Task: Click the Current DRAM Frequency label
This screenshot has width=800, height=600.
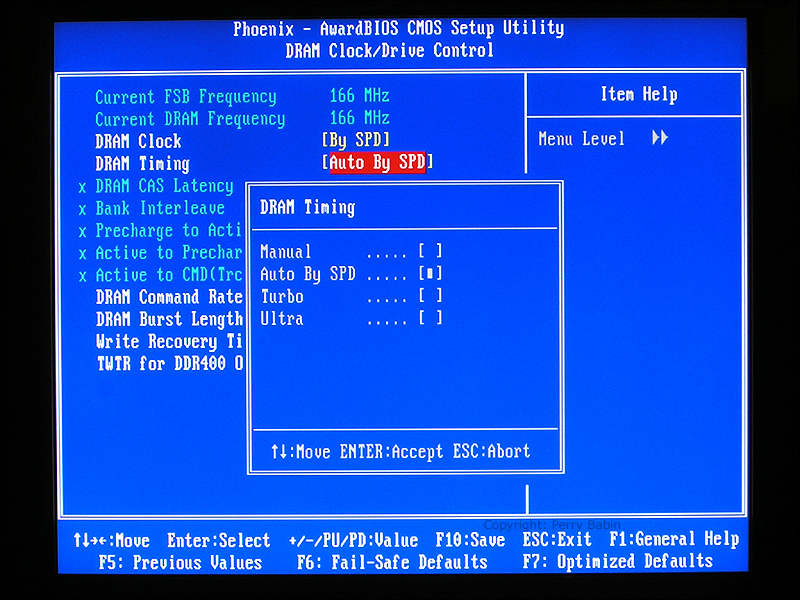Action: [x=190, y=119]
